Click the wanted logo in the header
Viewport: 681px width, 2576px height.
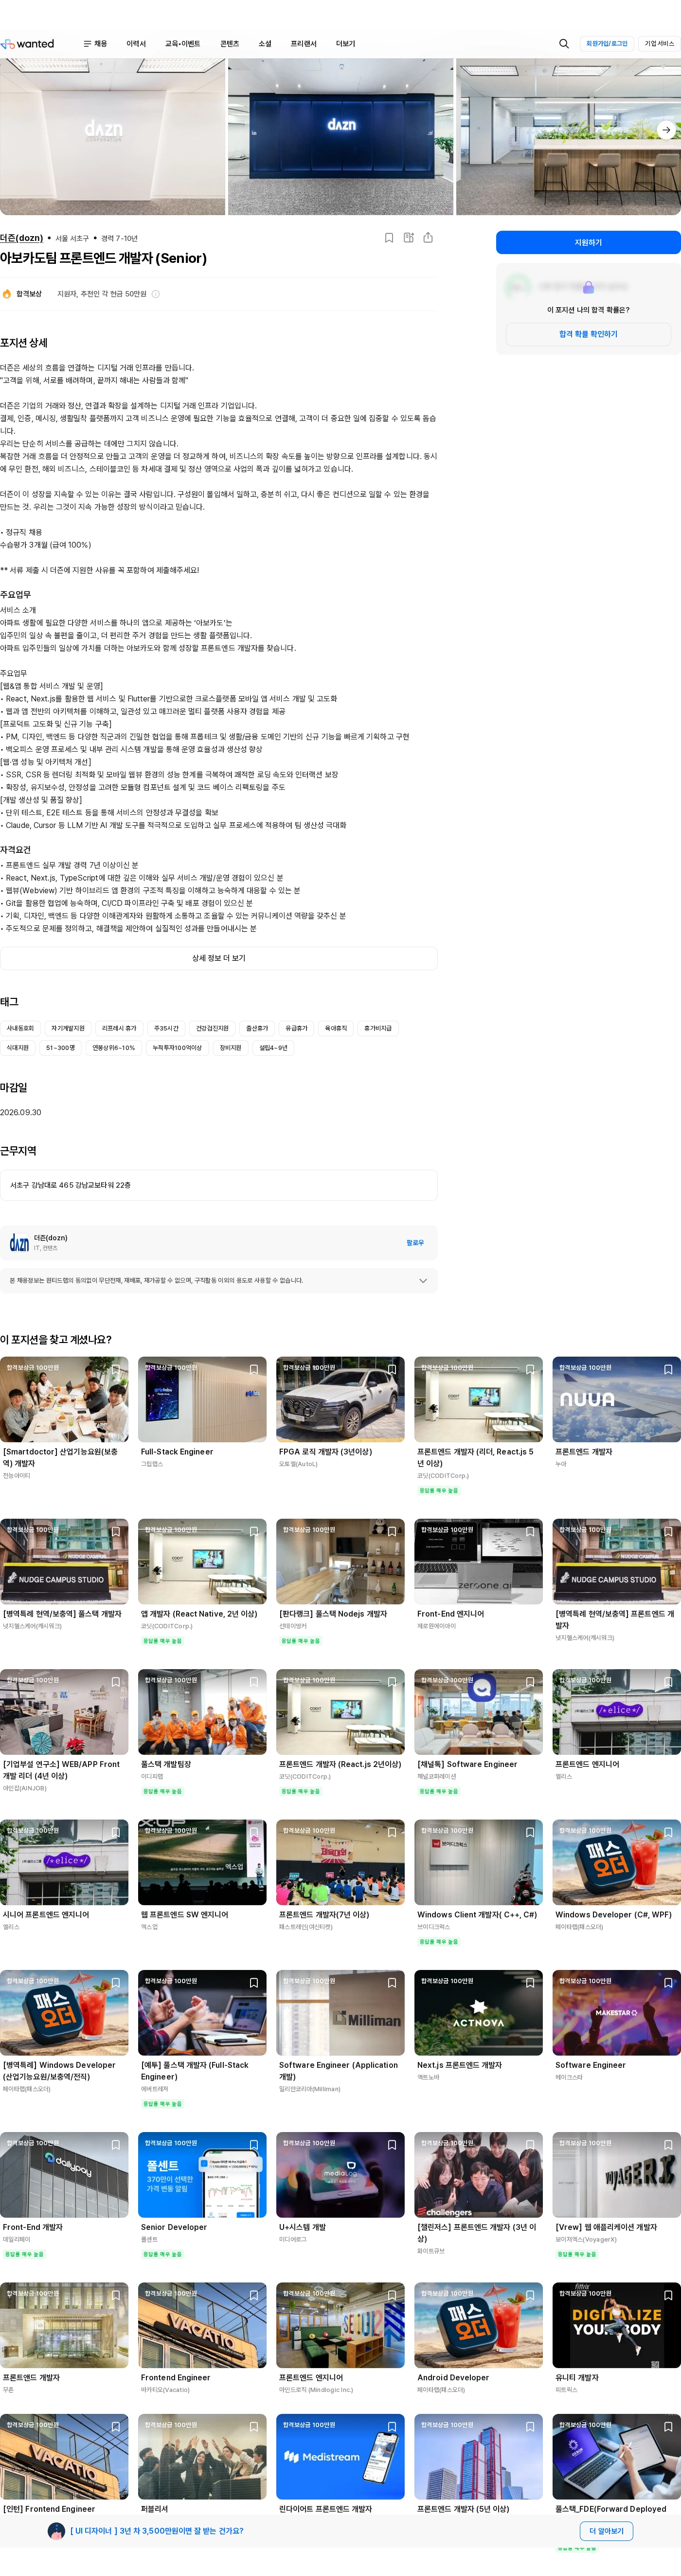(x=28, y=44)
